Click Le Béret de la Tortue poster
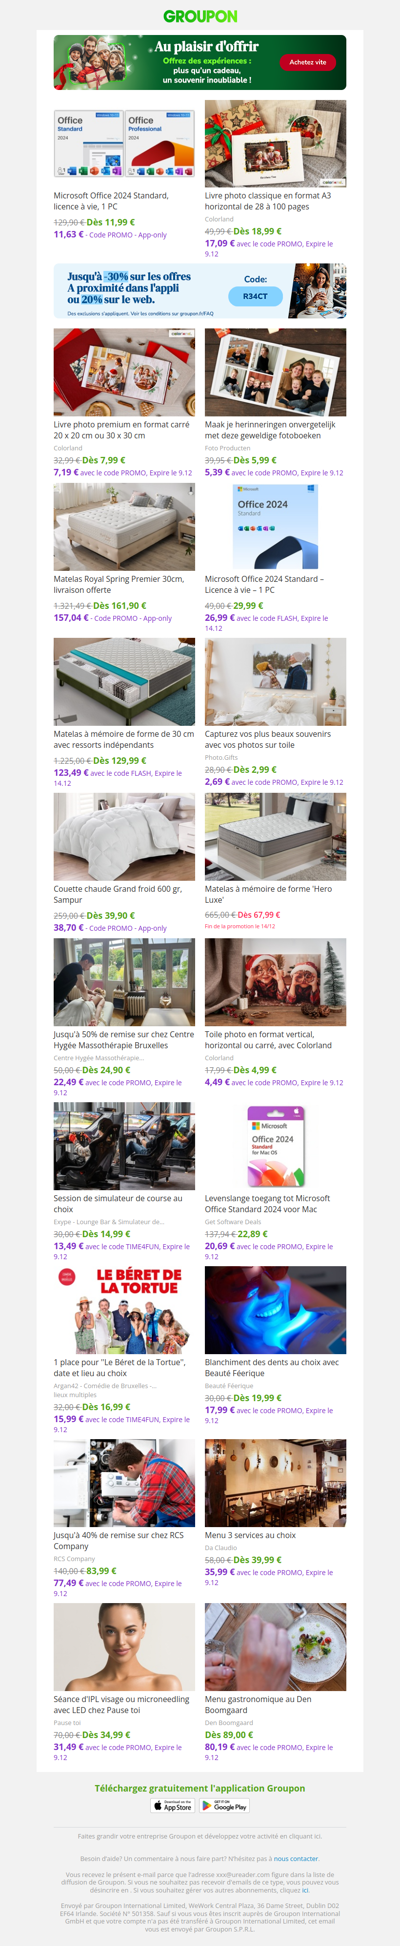 (124, 1311)
